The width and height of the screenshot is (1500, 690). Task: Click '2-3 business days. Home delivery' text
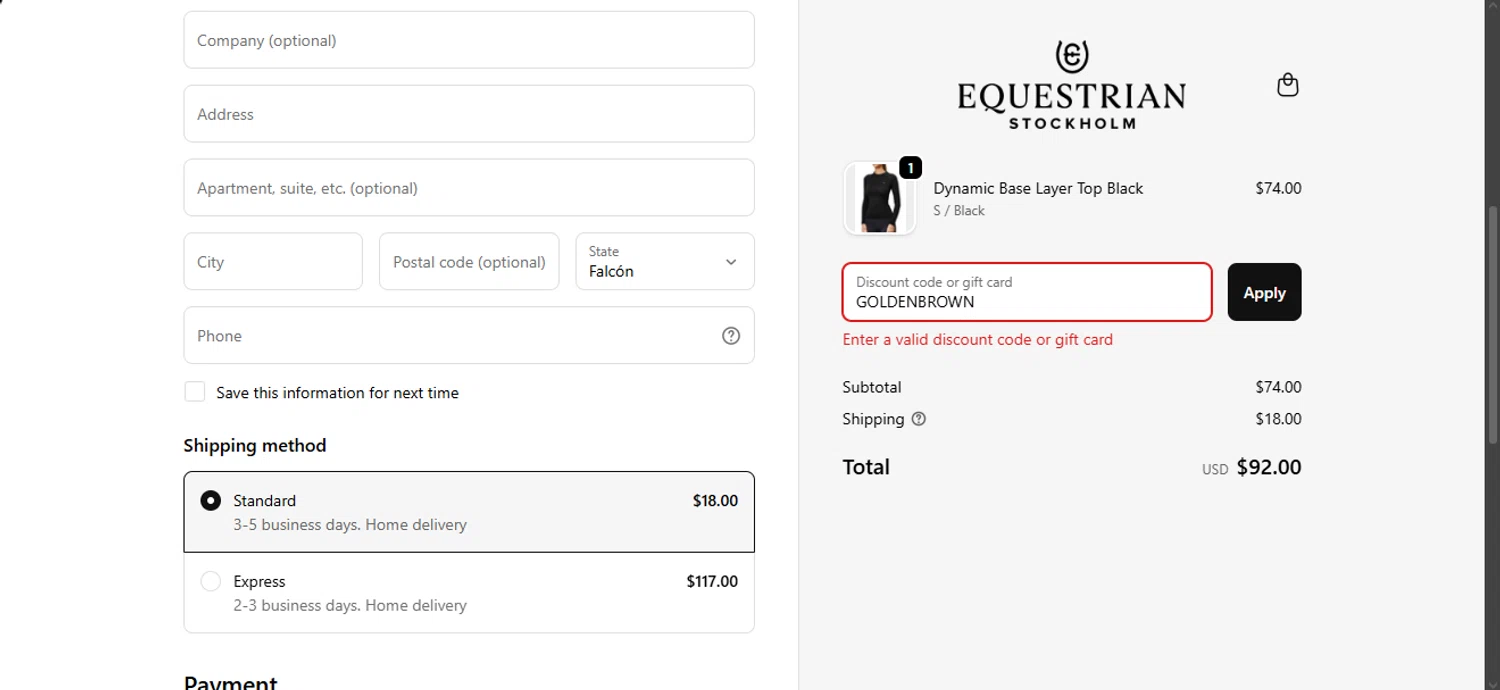(350, 606)
